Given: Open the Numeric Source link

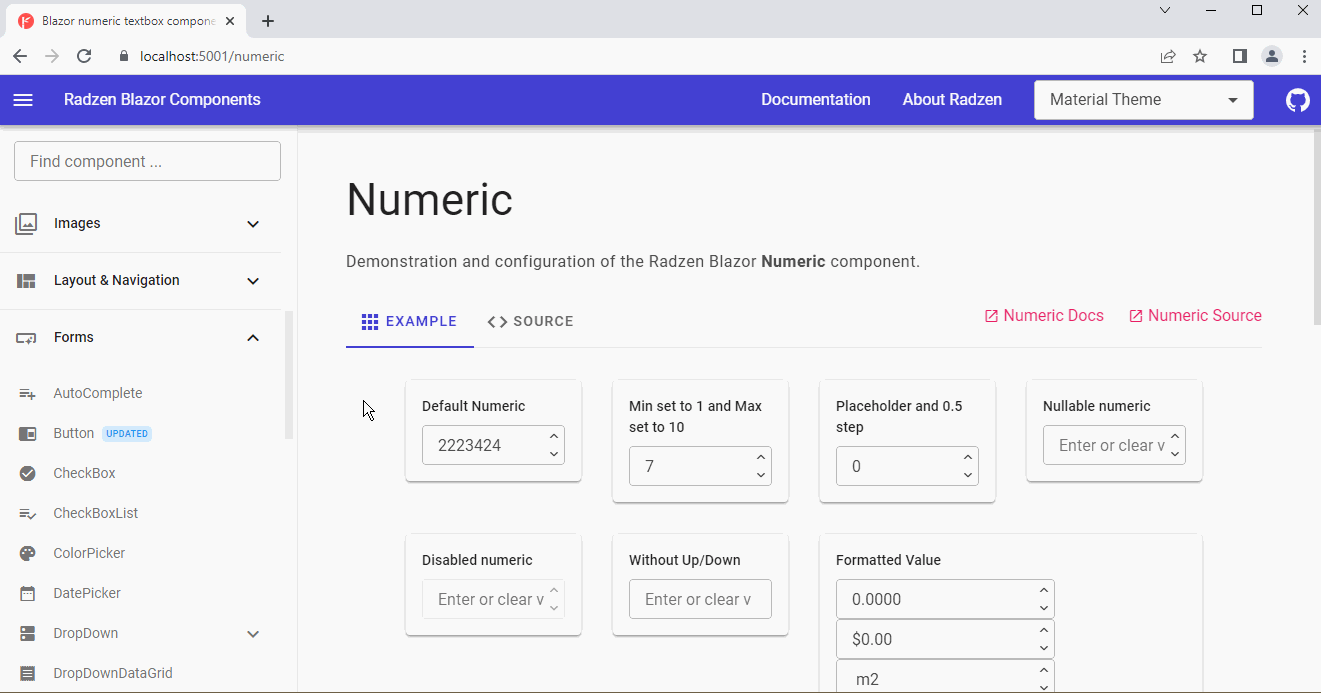Looking at the screenshot, I should 1195,316.
